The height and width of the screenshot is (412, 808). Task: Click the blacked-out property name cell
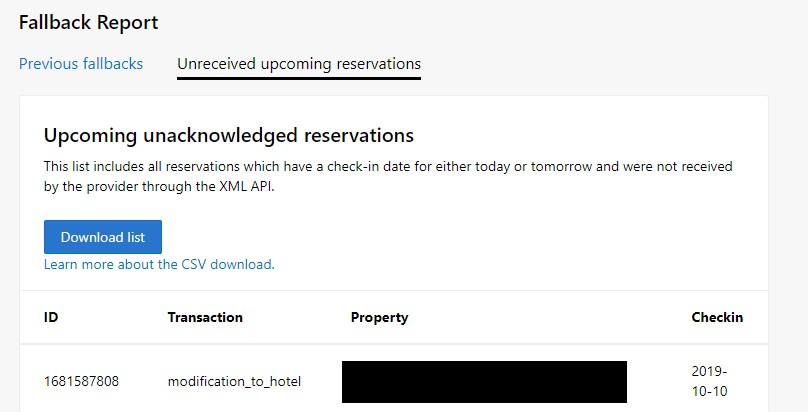point(484,382)
